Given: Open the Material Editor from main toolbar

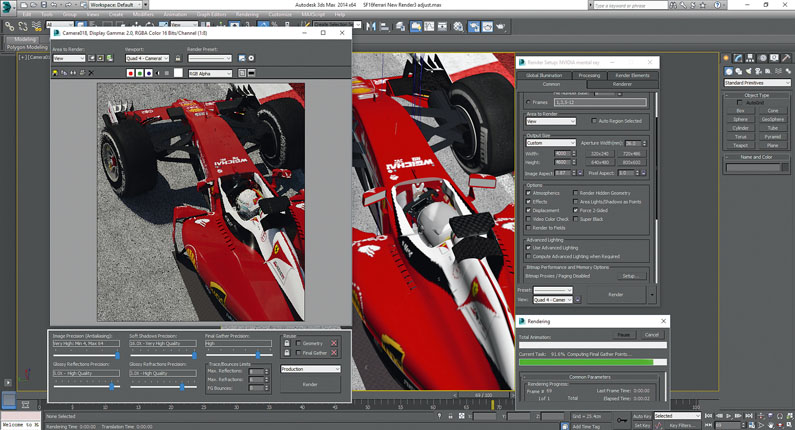Looking at the screenshot, I should point(458,26).
